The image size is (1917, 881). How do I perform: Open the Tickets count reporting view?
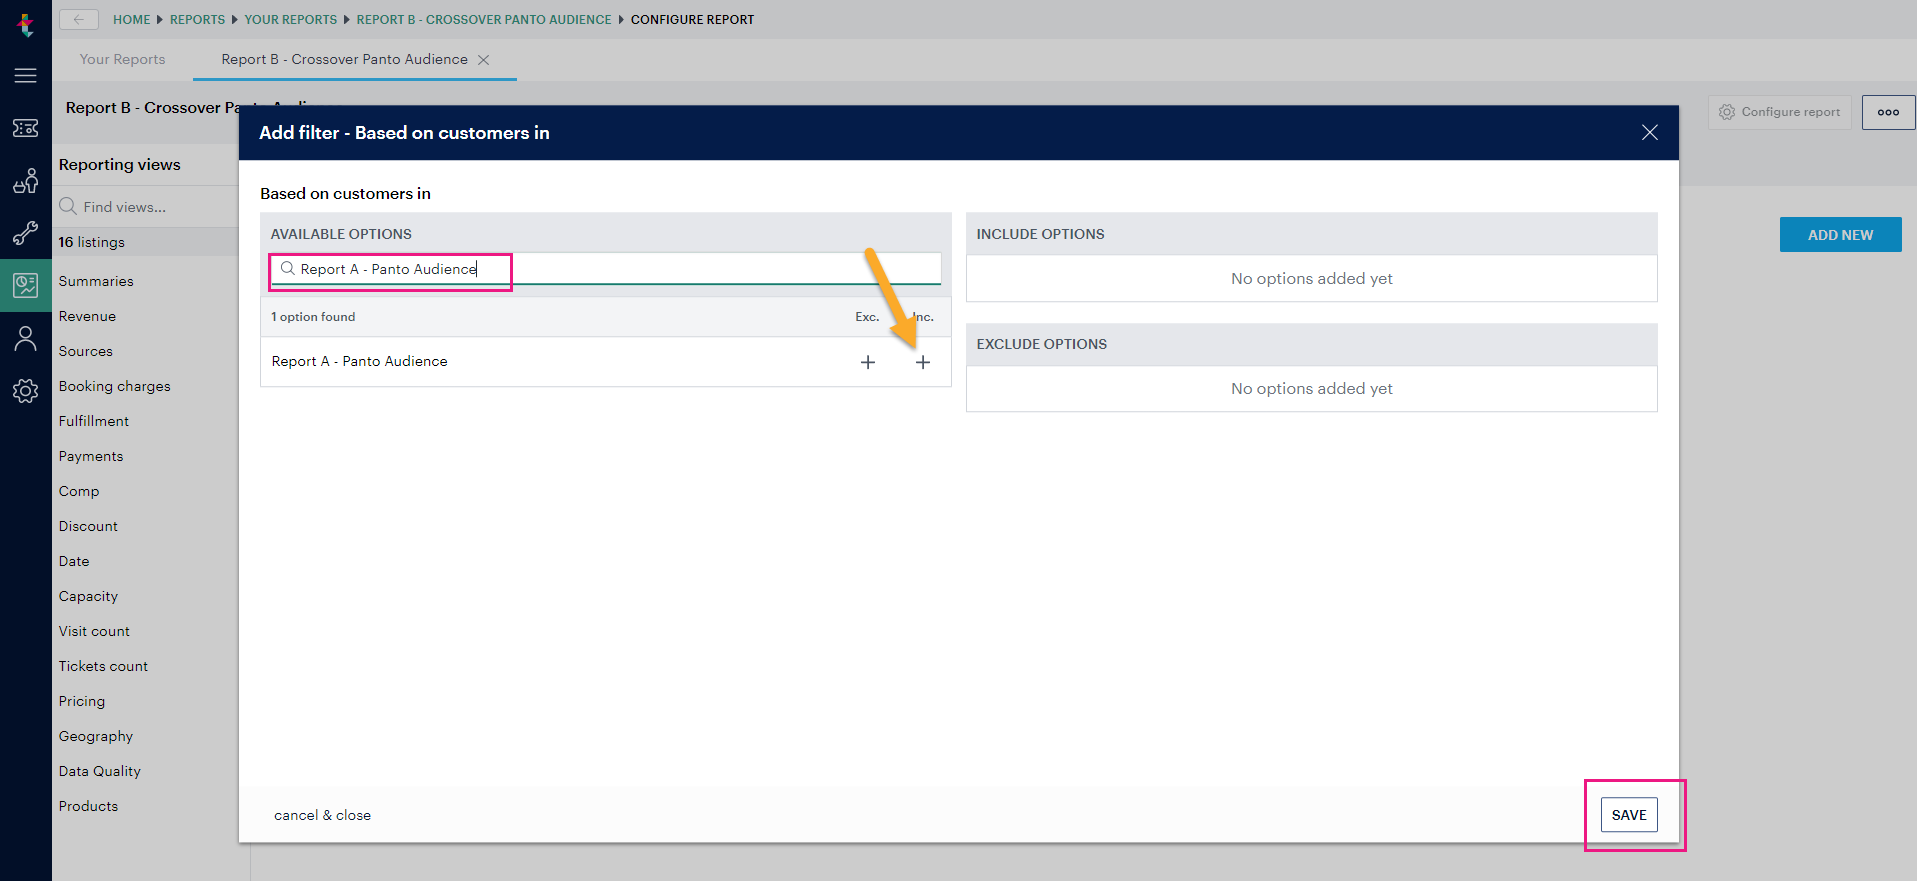pyautogui.click(x=103, y=666)
